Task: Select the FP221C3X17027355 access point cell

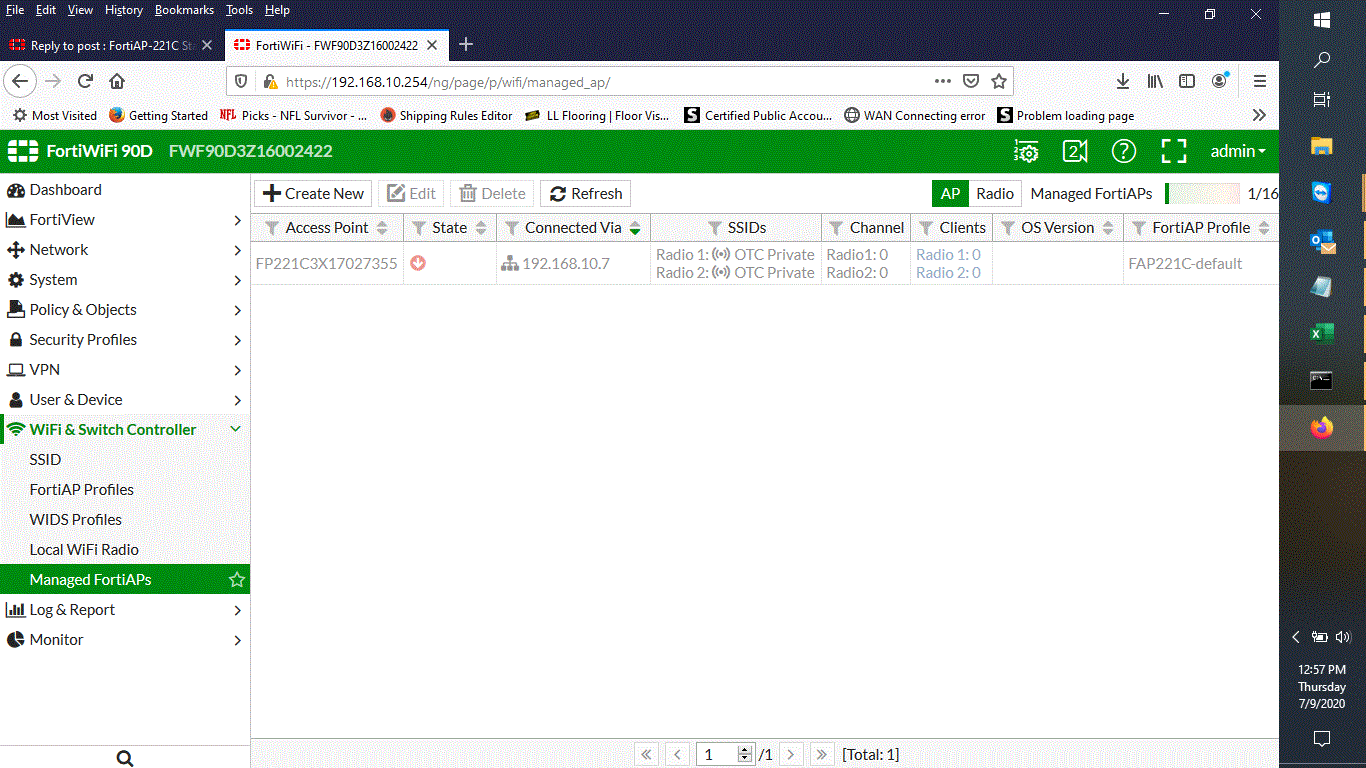Action: coord(327,264)
